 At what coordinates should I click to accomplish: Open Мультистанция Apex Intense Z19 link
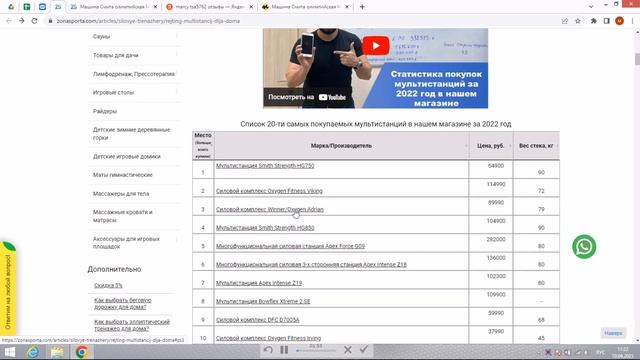tap(259, 283)
